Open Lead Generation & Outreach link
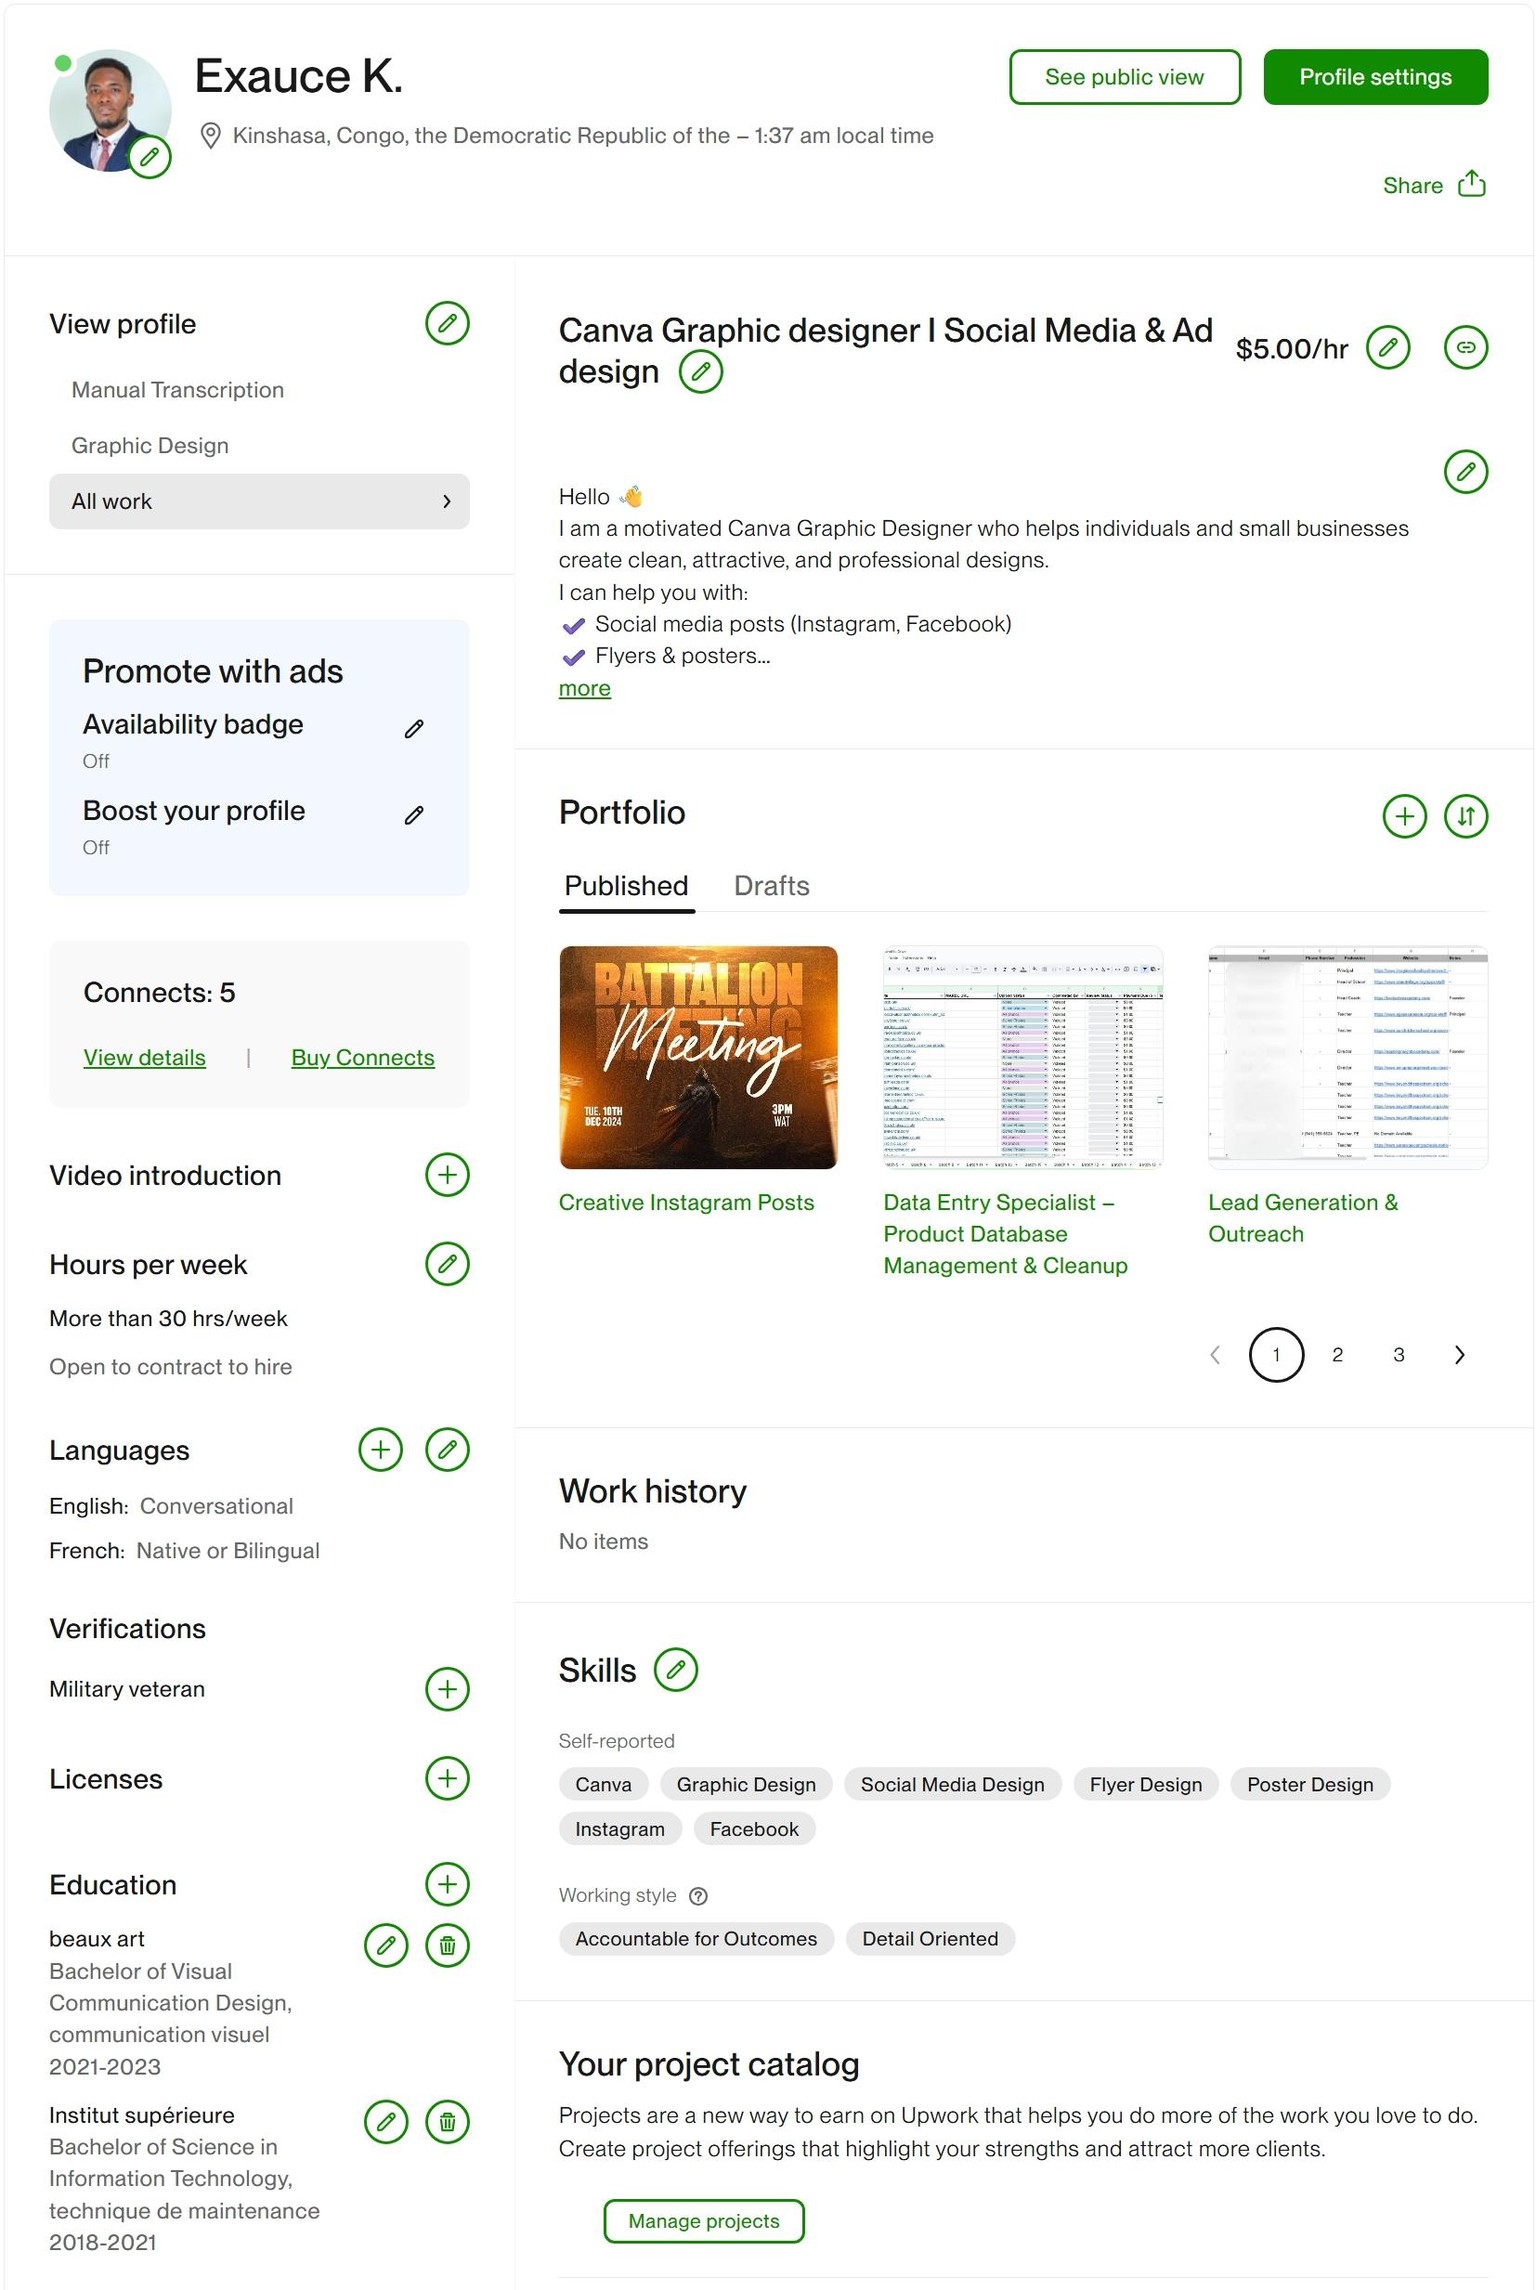This screenshot has width=1536, height=2290. click(x=1303, y=1218)
